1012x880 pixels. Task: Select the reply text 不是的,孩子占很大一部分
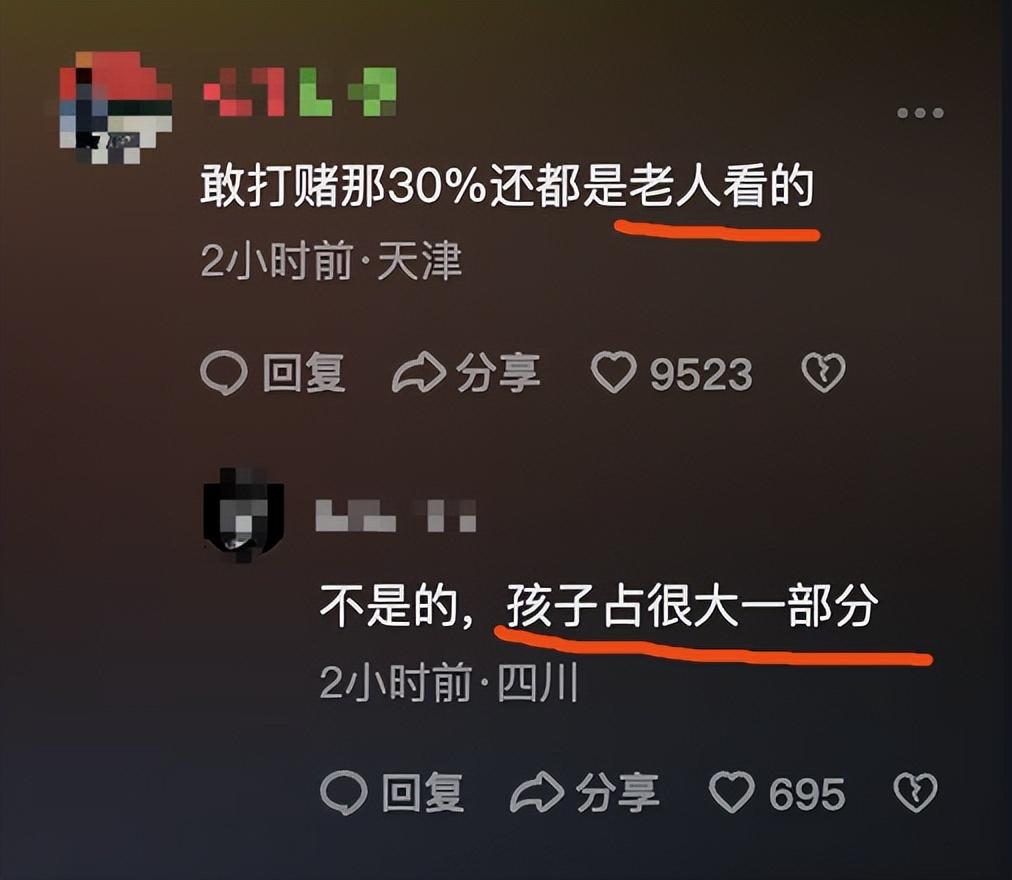pos(599,606)
